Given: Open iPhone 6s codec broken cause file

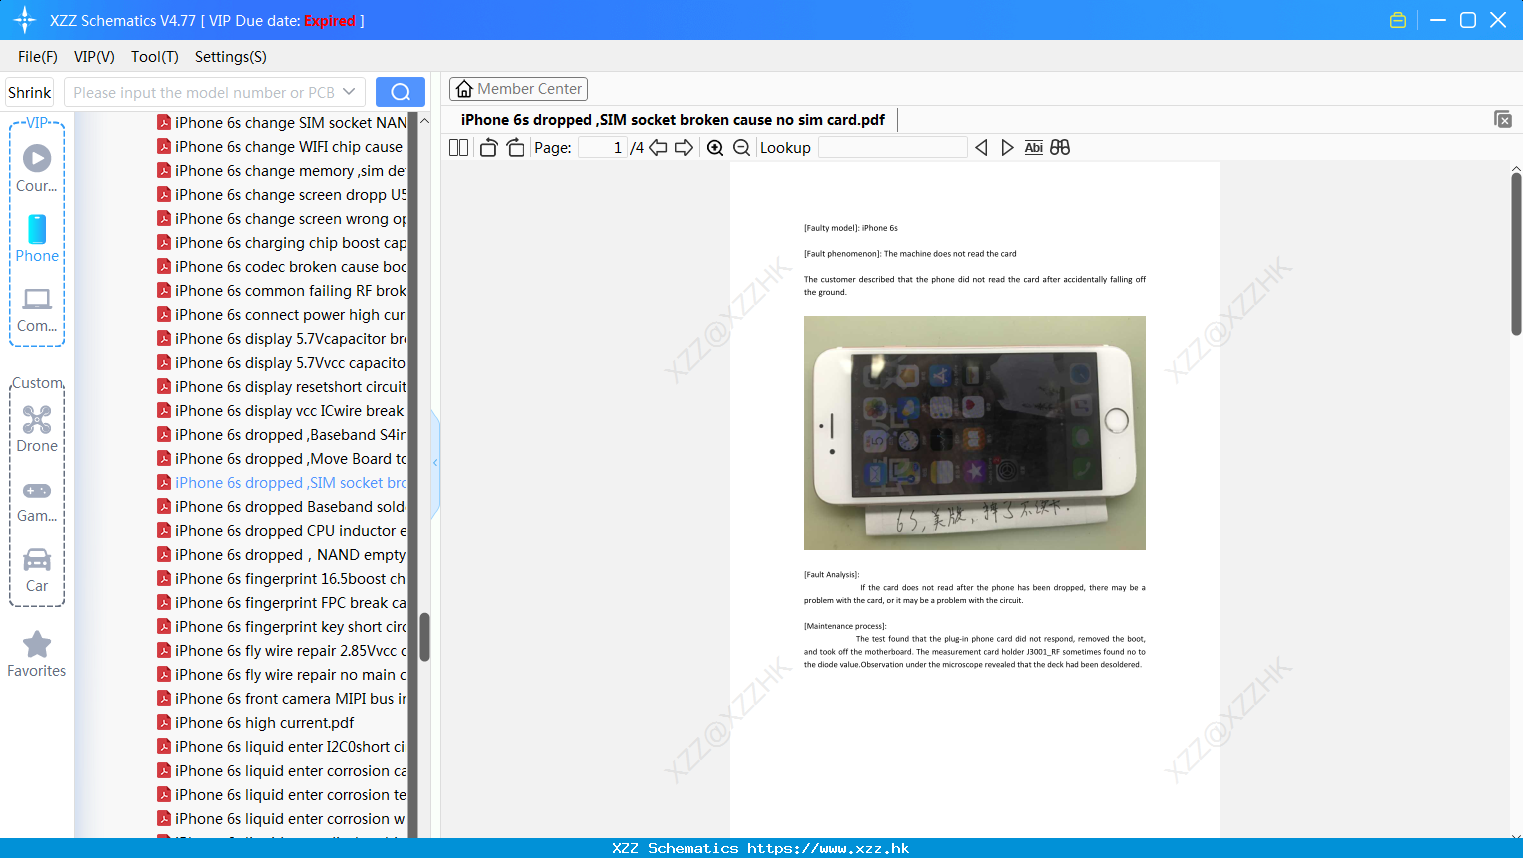Looking at the screenshot, I should click(281, 267).
